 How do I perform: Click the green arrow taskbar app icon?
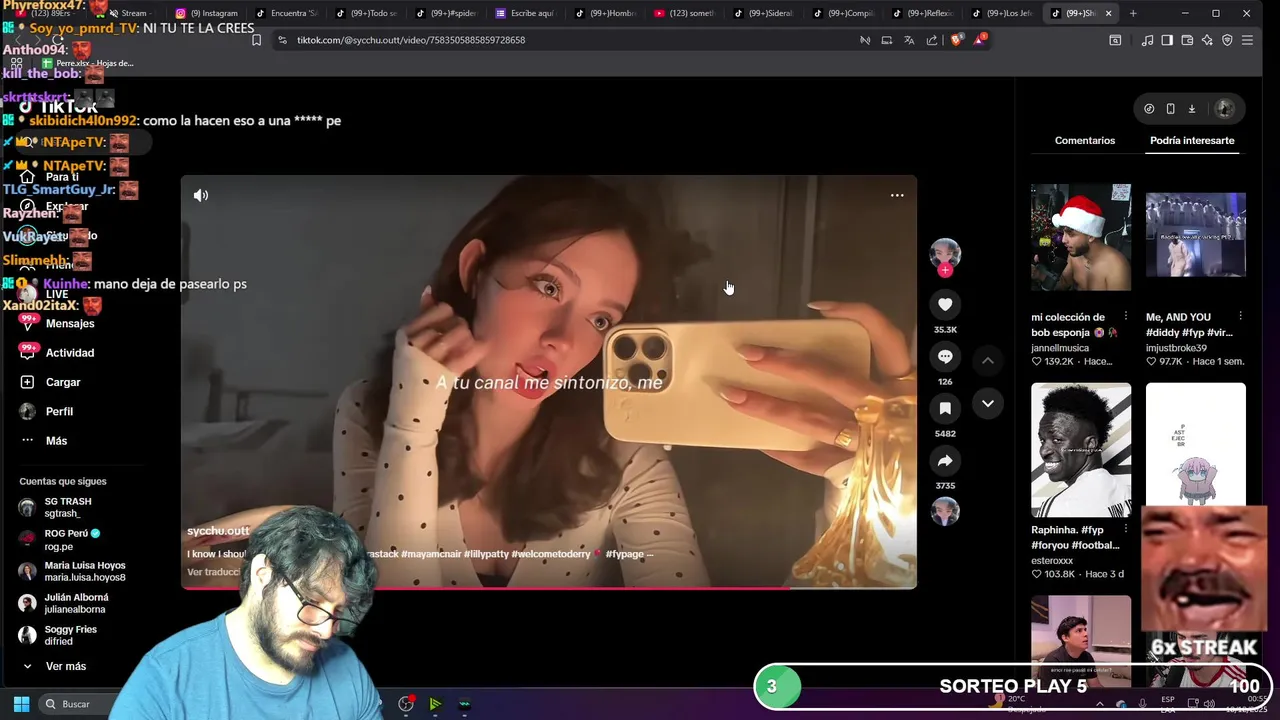point(435,704)
